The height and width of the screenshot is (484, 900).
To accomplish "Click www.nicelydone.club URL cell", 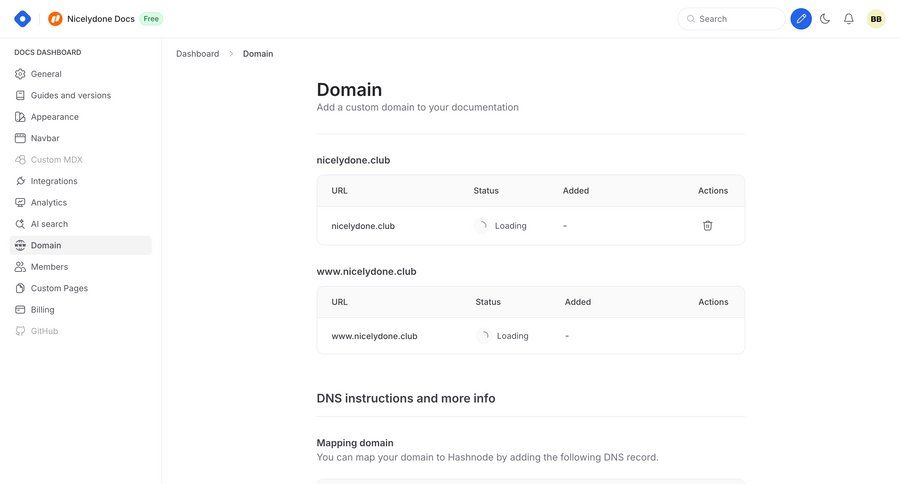I will click(x=374, y=336).
